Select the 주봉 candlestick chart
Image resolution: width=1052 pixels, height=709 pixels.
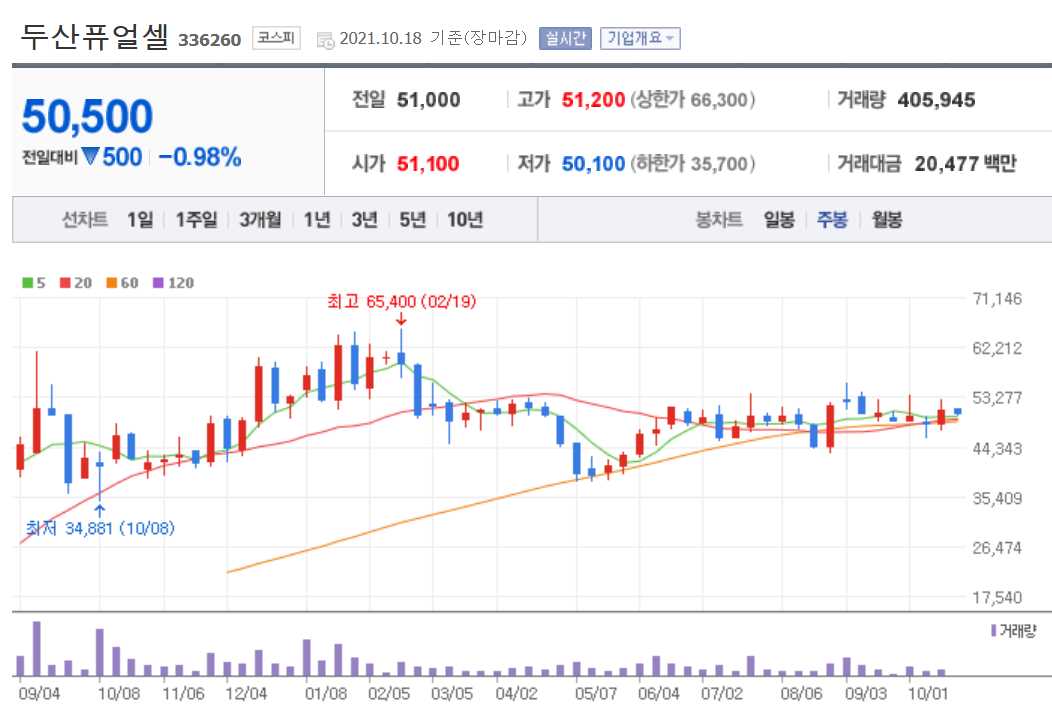pos(832,219)
